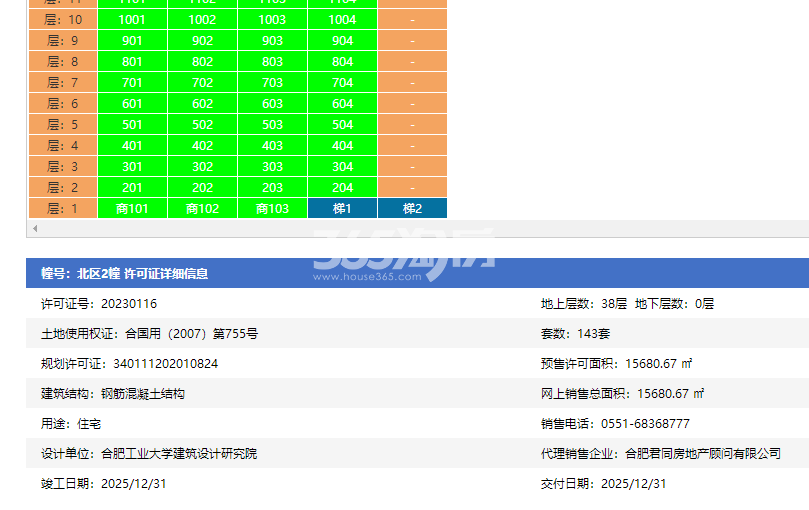Click 竣工日期 2025/12/31 value
The image size is (809, 510).
pyautogui.click(x=134, y=484)
